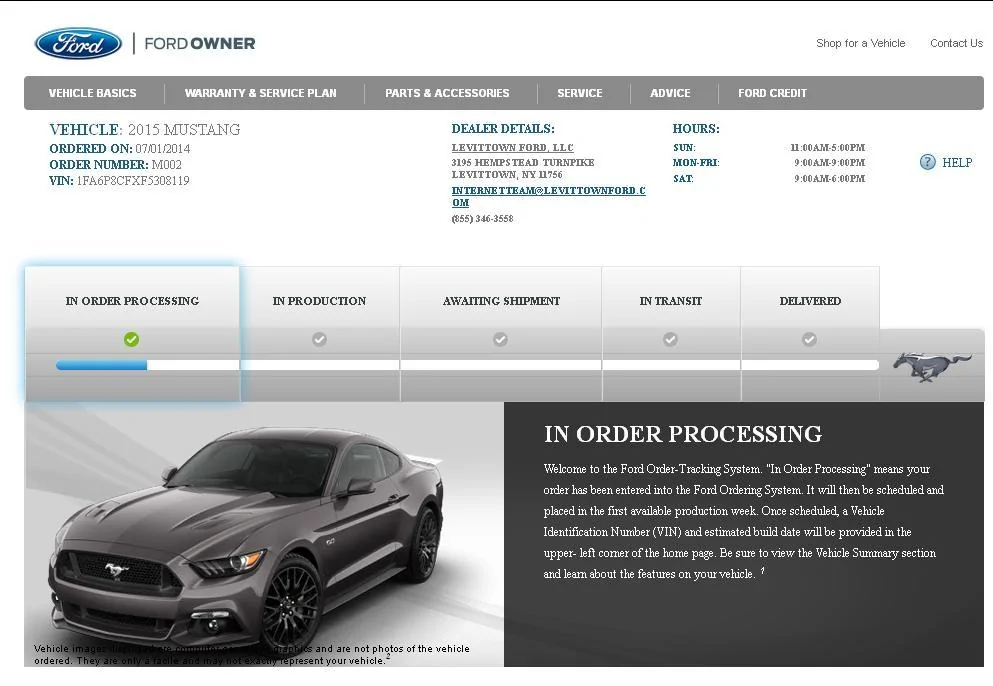Click the HELP link text
The height and width of the screenshot is (686, 993).
pos(957,162)
